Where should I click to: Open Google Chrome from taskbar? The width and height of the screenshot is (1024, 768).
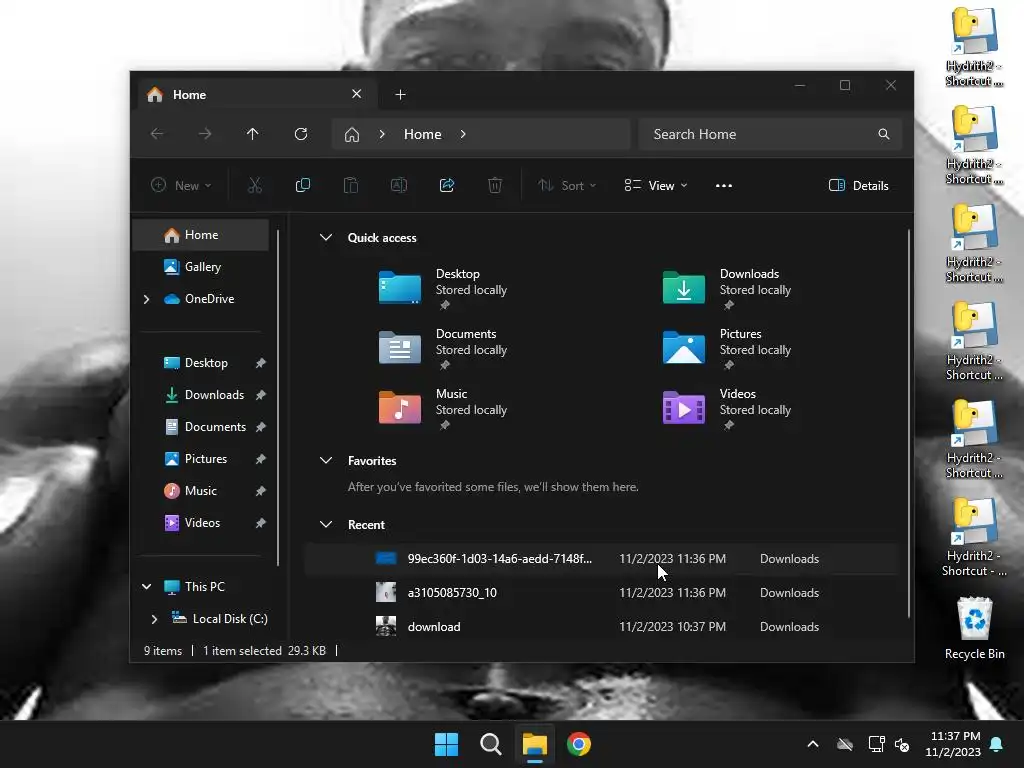pyautogui.click(x=579, y=744)
